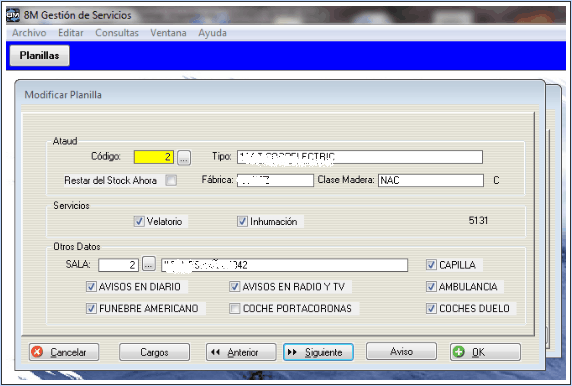Toggle the Inhumación checkbox

click(242, 221)
